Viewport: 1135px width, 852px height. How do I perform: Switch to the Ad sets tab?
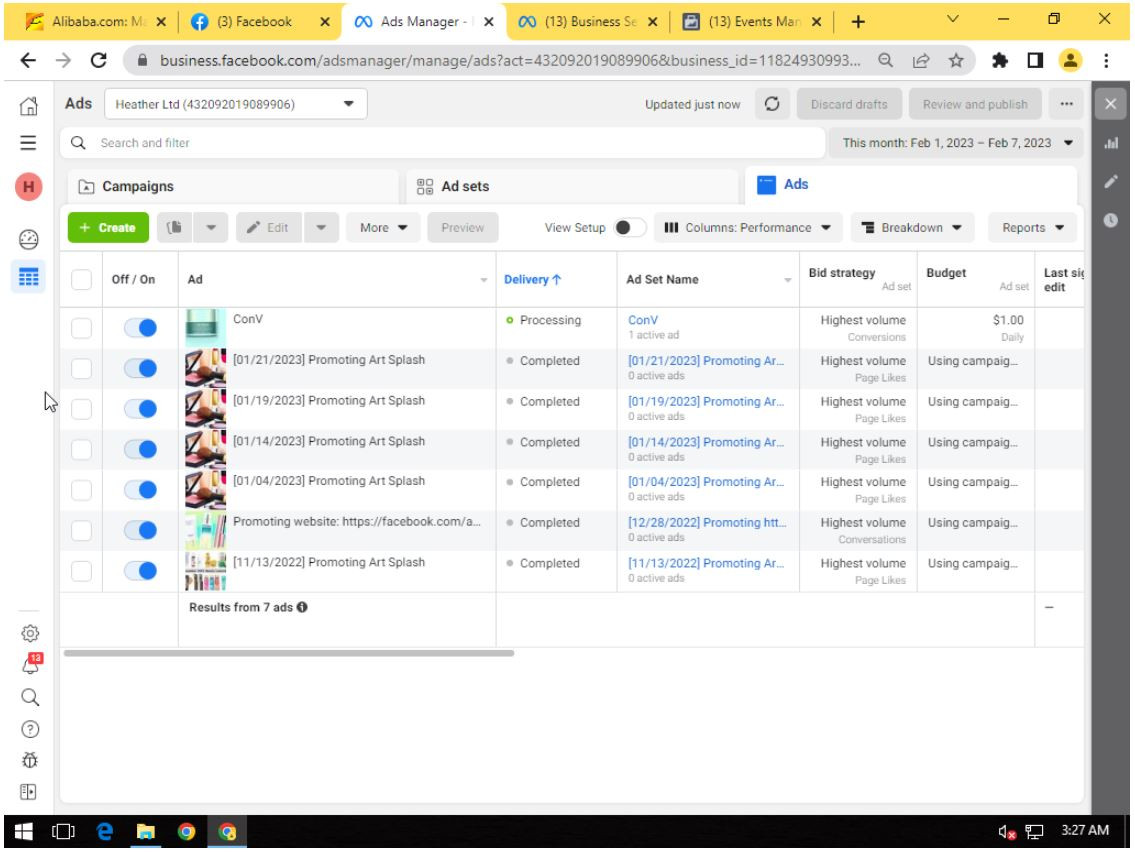tap(572, 186)
